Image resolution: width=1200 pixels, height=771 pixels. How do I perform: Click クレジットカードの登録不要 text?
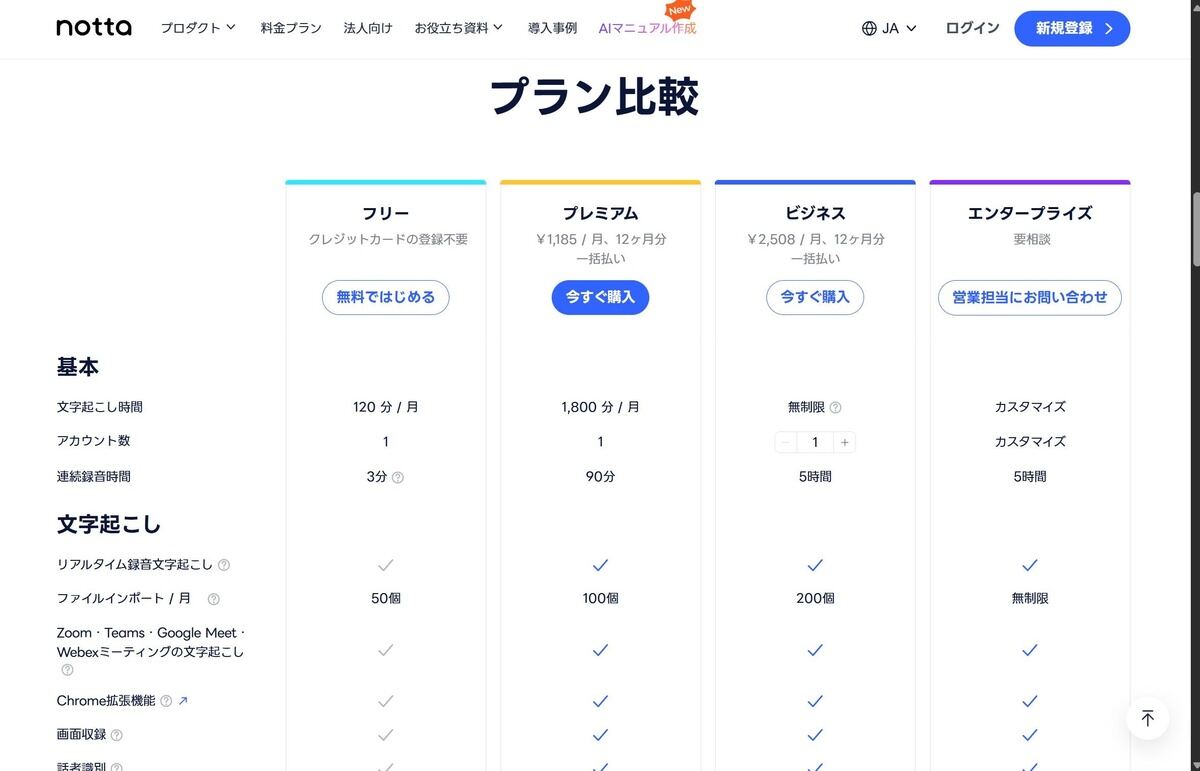click(388, 240)
